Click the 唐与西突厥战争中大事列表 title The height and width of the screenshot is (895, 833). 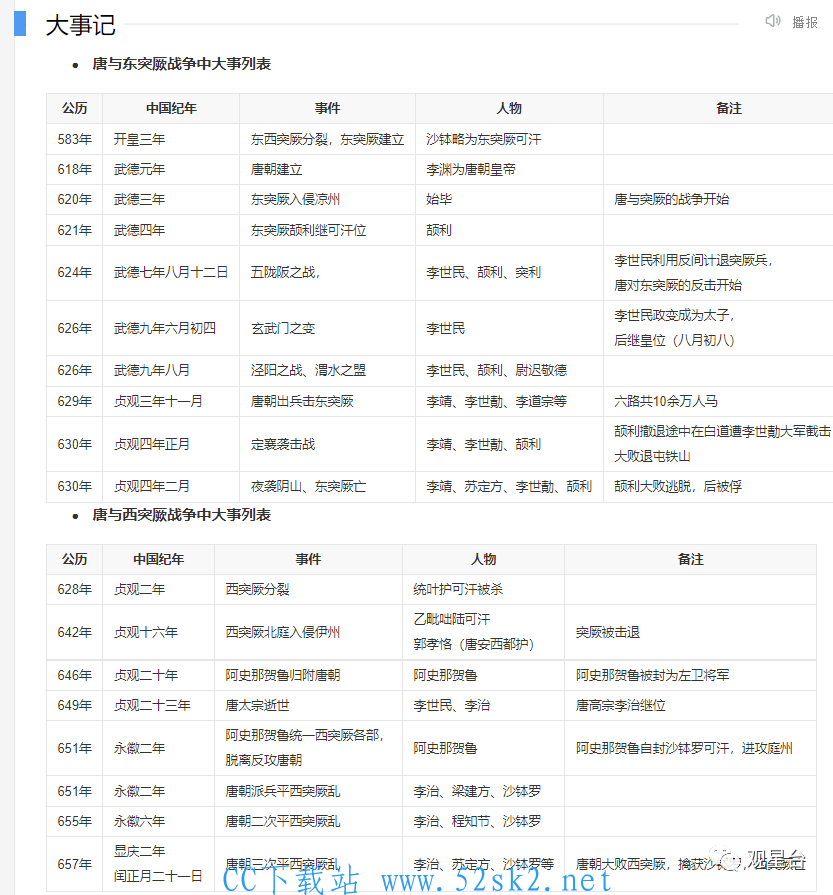click(182, 515)
